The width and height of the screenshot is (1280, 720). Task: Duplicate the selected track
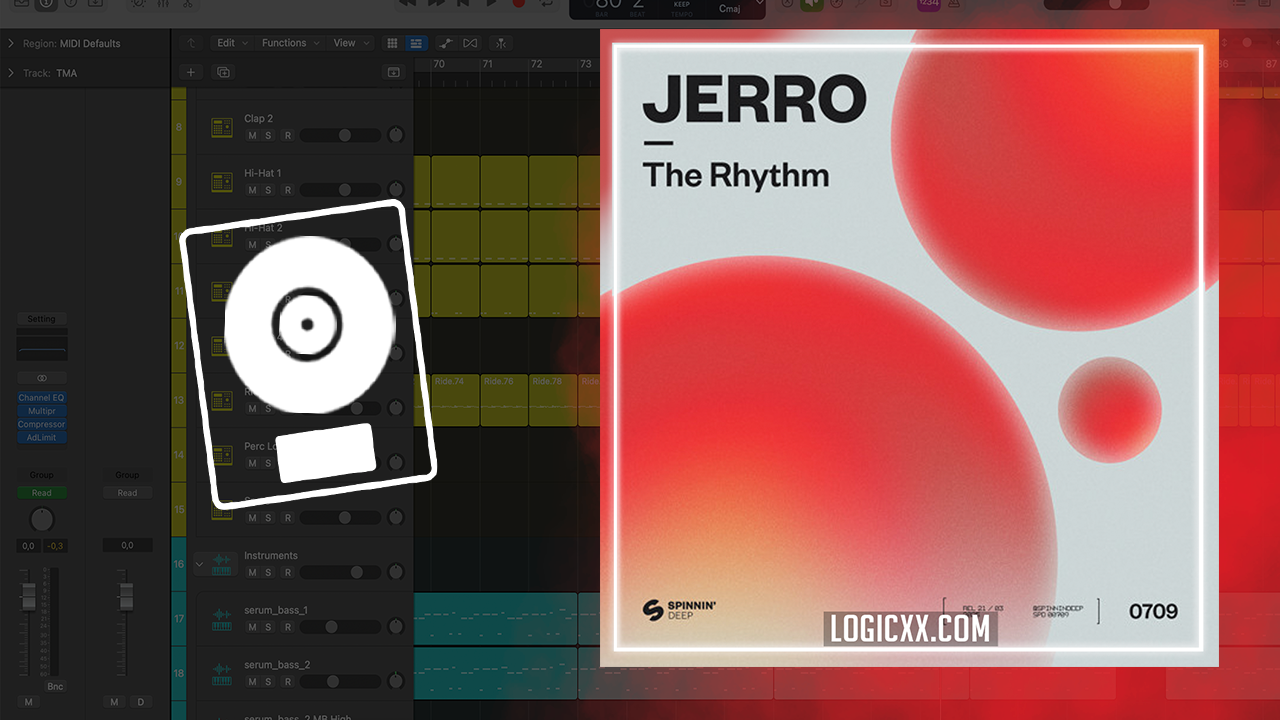pyautogui.click(x=223, y=72)
